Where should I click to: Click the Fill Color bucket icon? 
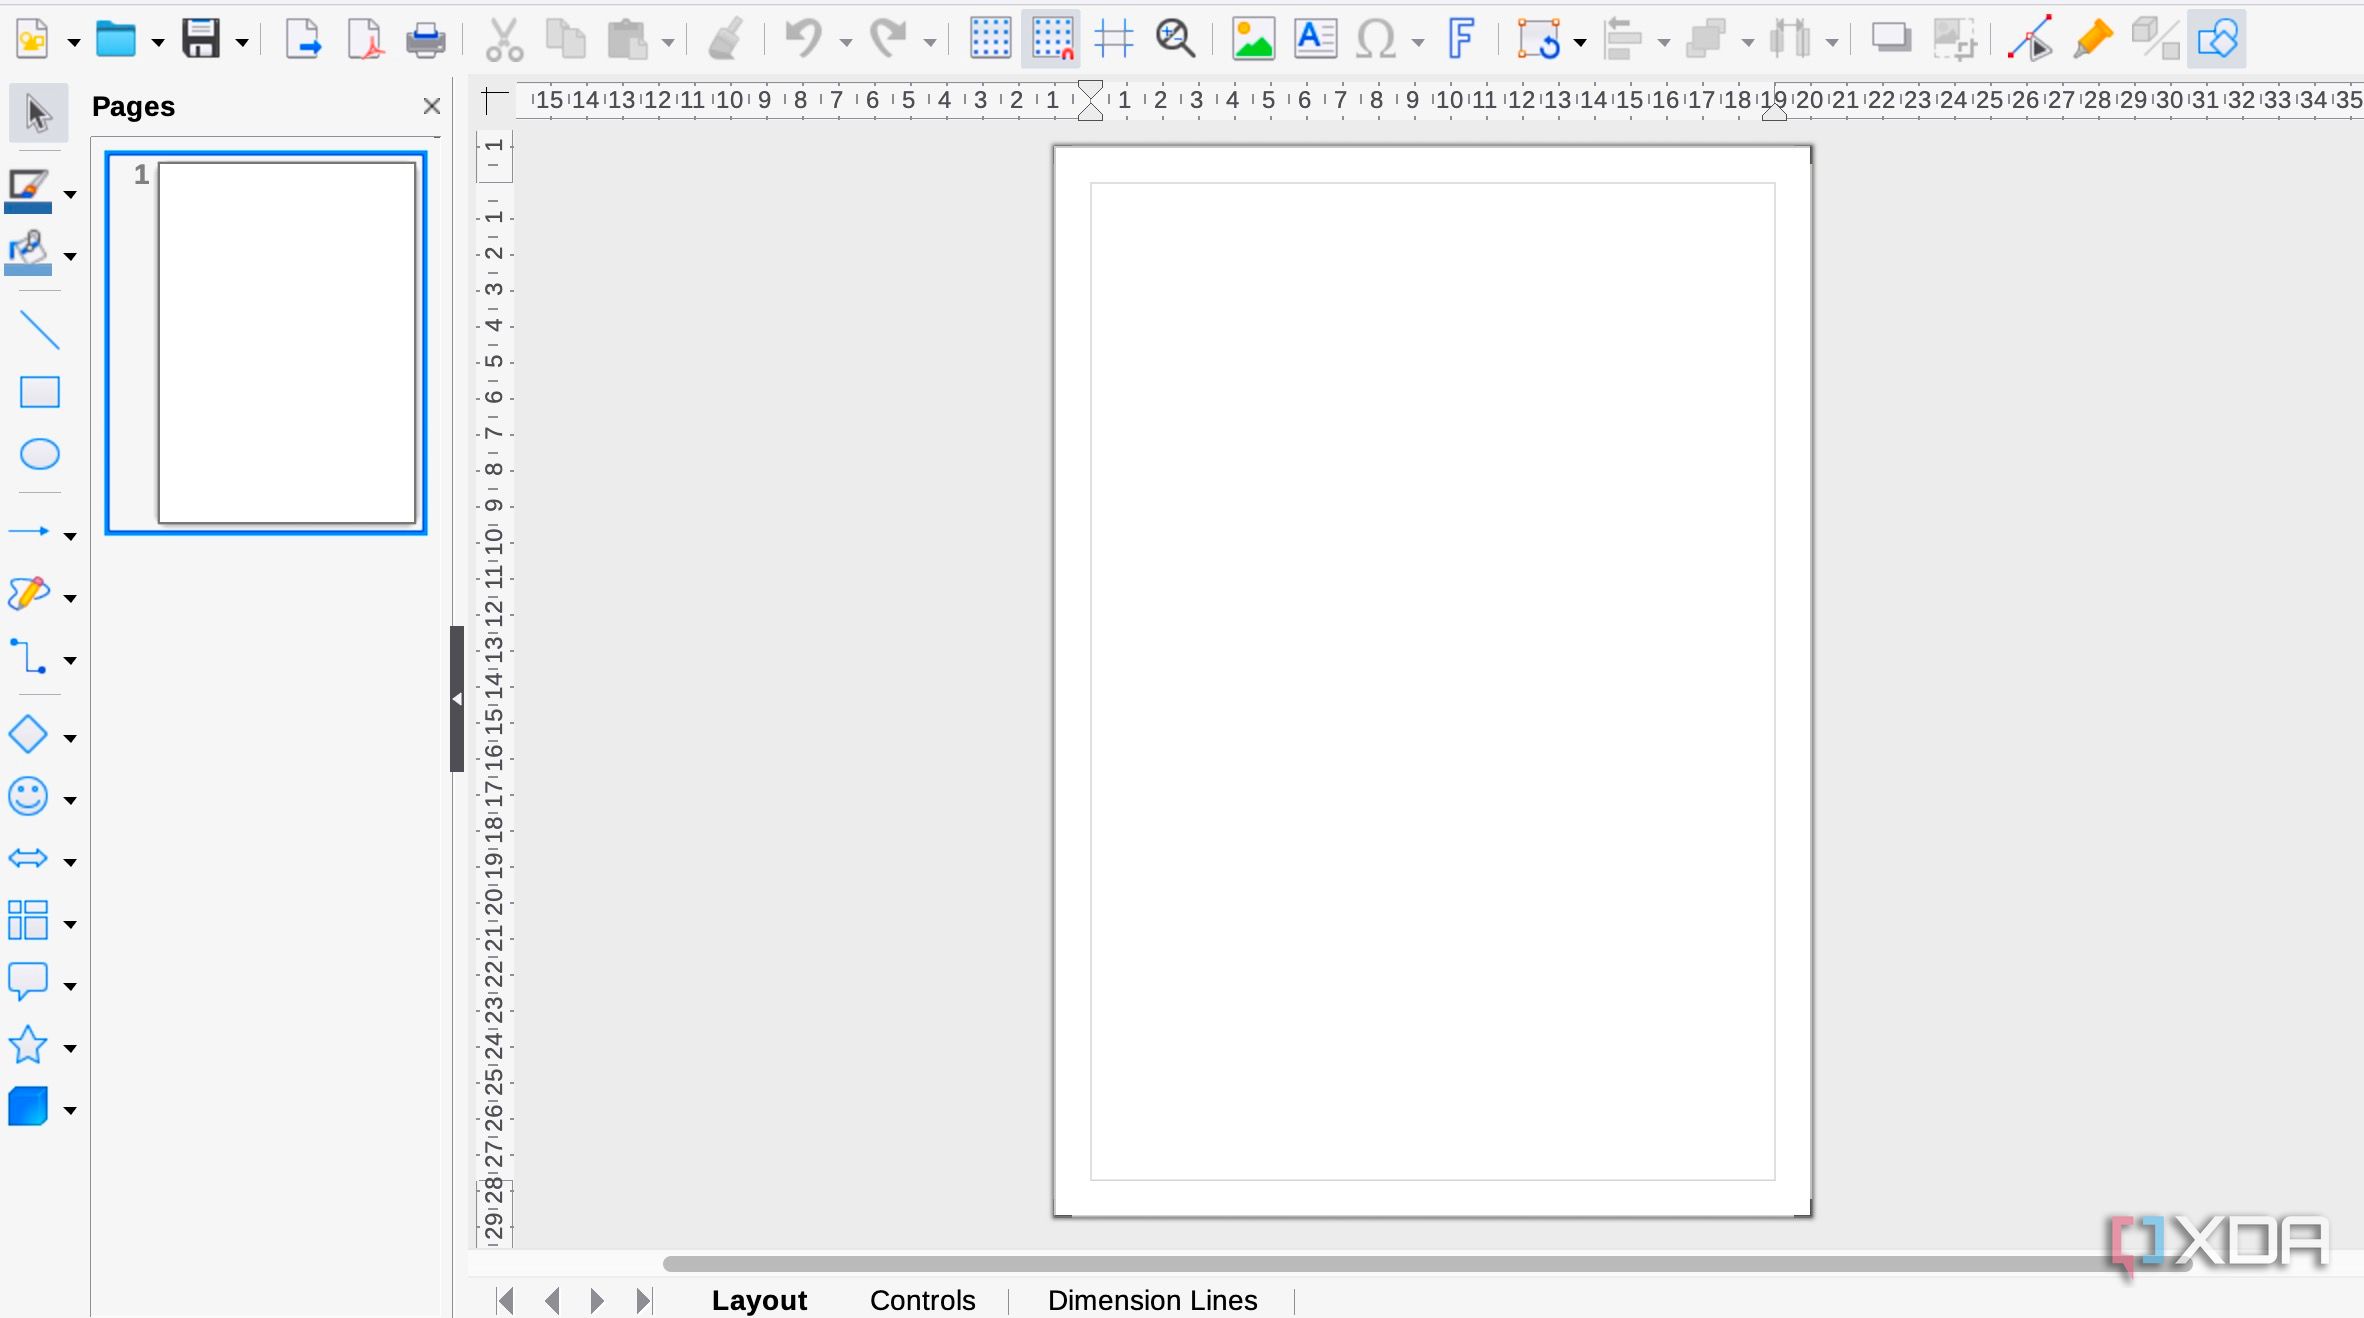28,253
